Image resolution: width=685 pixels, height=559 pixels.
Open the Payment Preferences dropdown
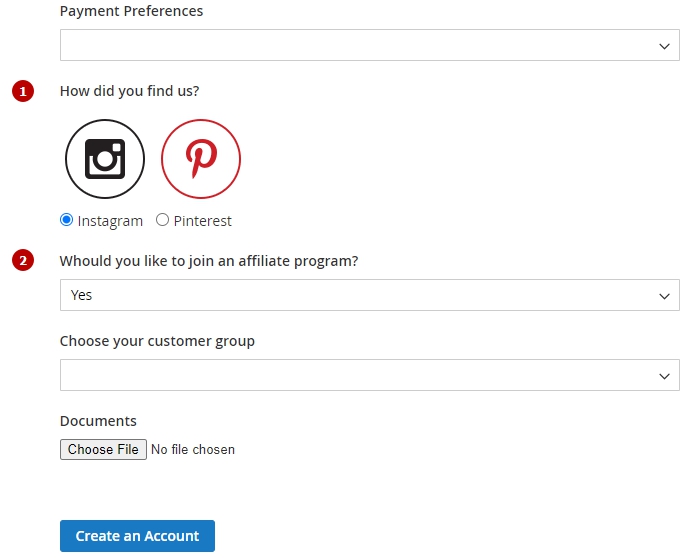point(370,45)
